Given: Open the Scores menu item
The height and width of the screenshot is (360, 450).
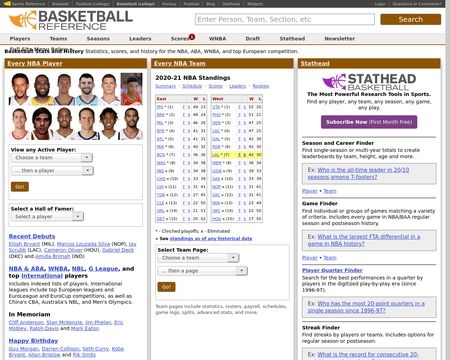Looking at the screenshot, I should 180,39.
